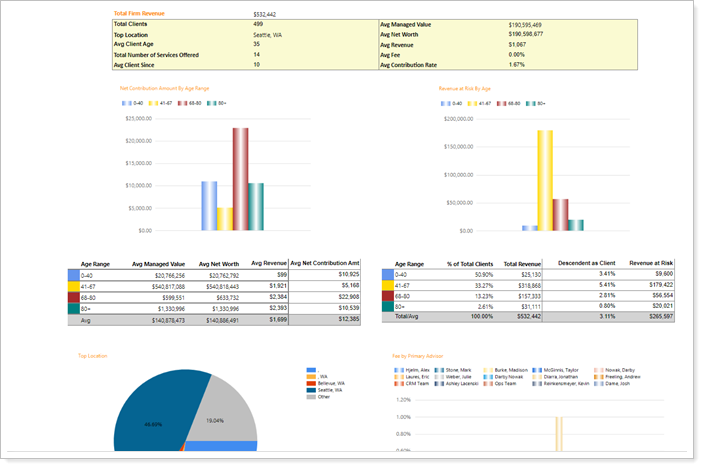
Task: Click the dark blue Seattle pie slice
Action: [150, 425]
